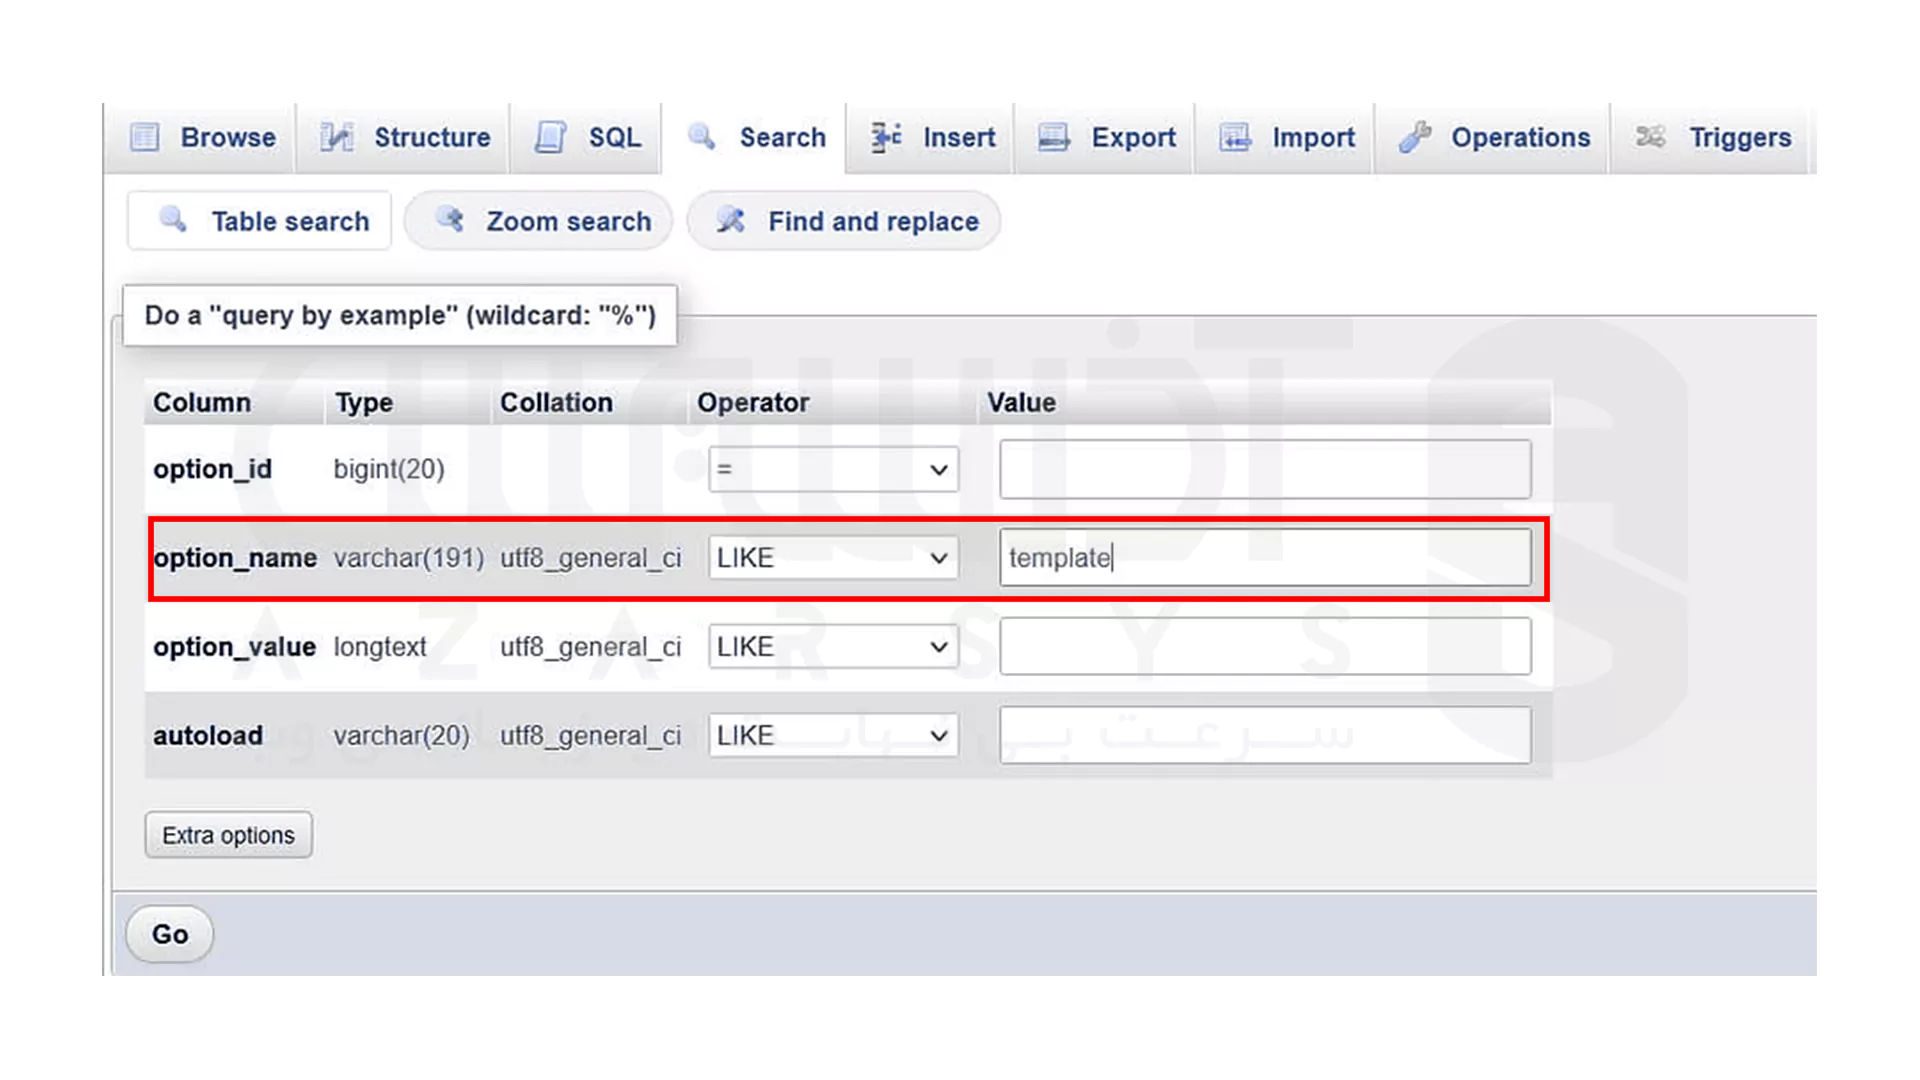Viewport: 1920px width, 1080px height.
Task: Open the autoload operator dropdown
Action: (x=833, y=736)
